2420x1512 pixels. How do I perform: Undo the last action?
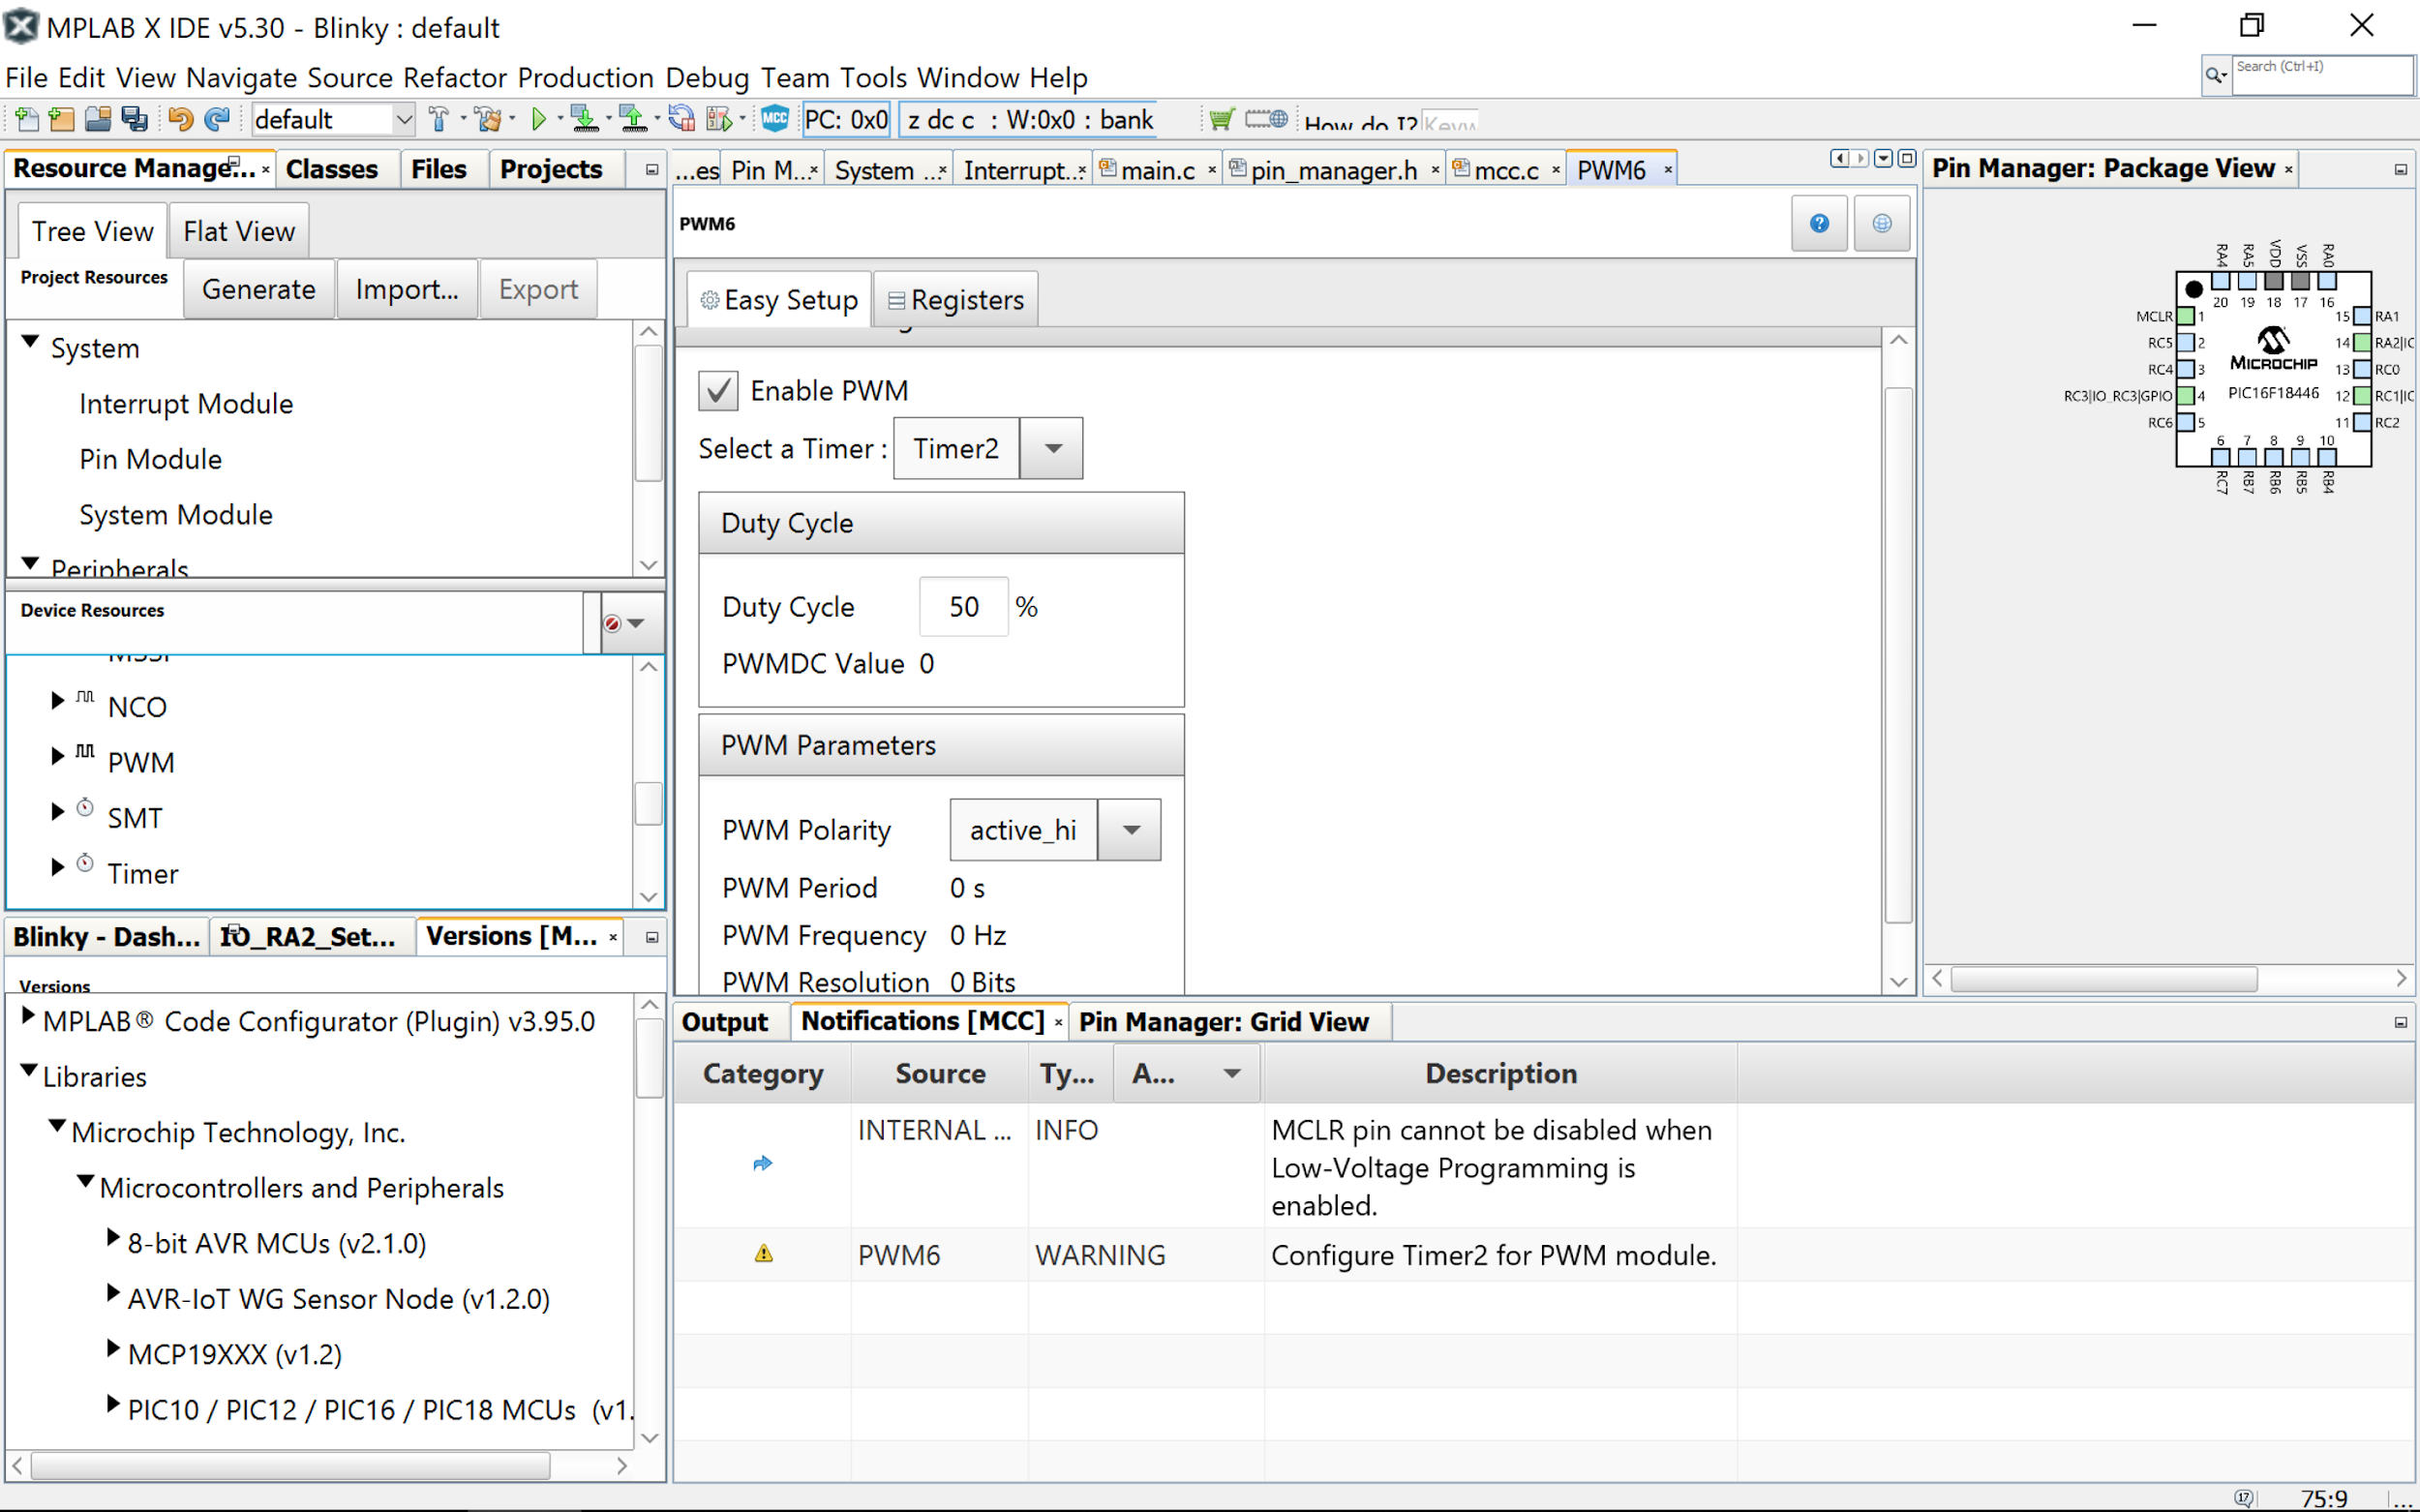[x=181, y=120]
